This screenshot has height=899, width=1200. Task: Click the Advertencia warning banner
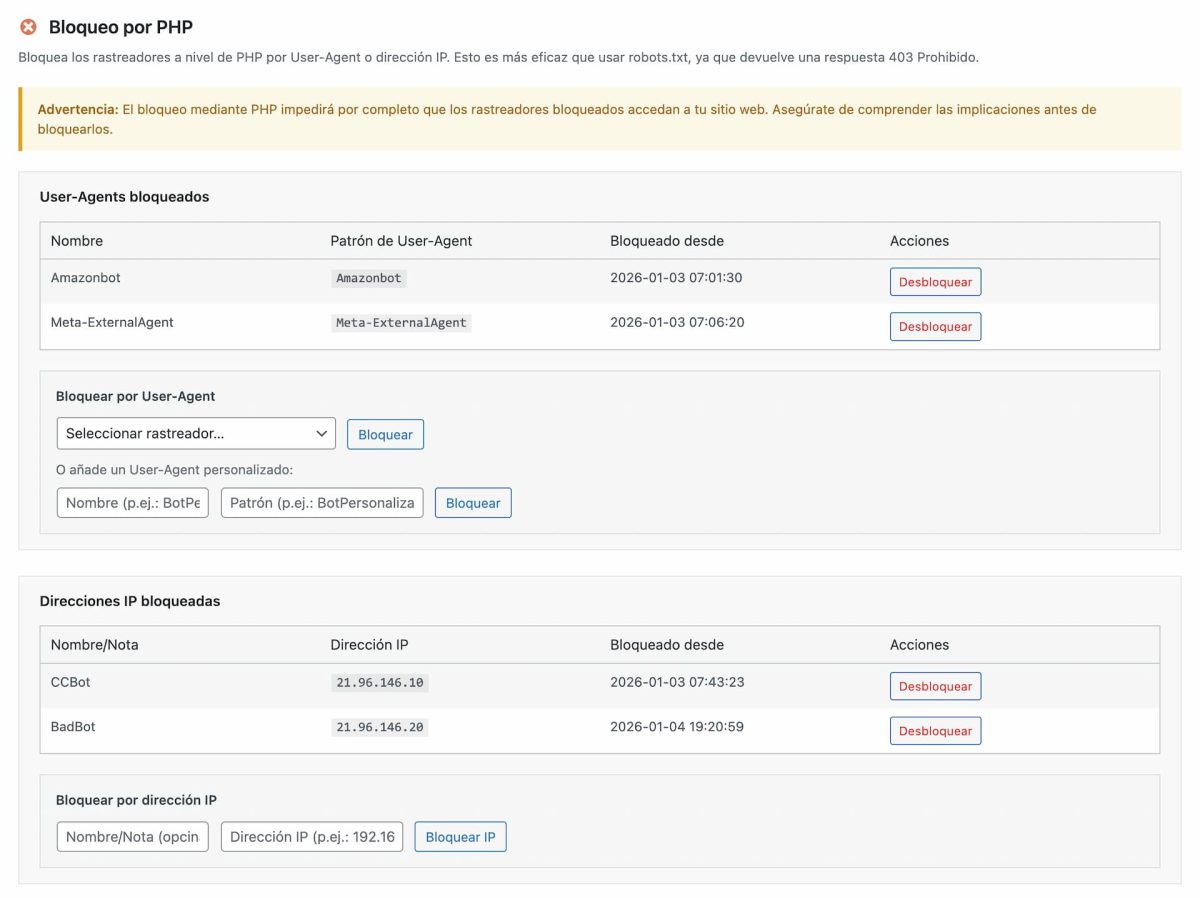pos(600,119)
